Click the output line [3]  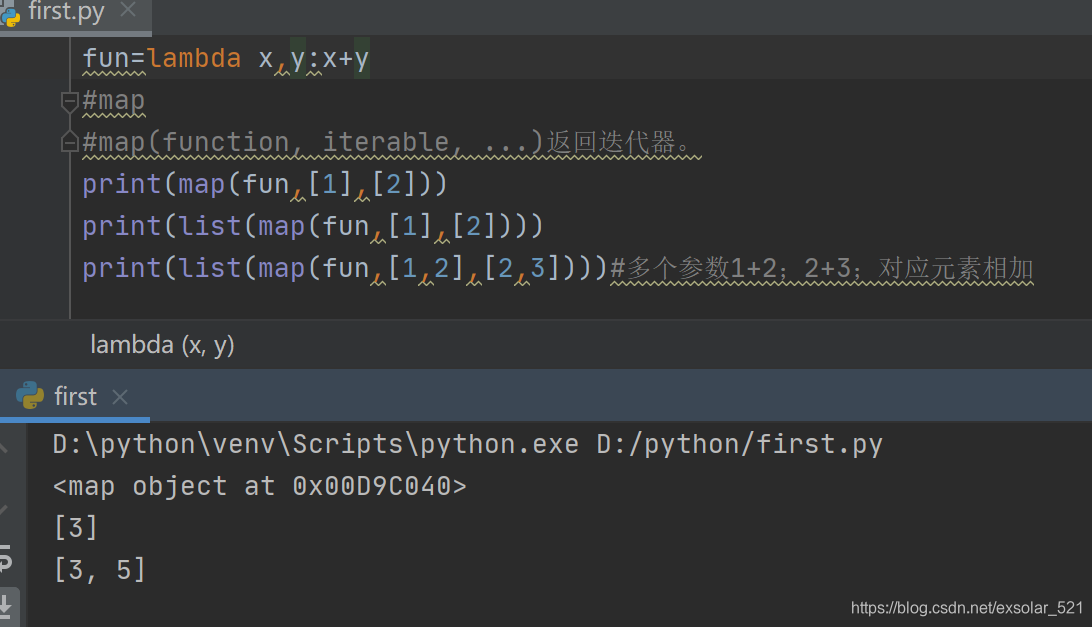(76, 528)
